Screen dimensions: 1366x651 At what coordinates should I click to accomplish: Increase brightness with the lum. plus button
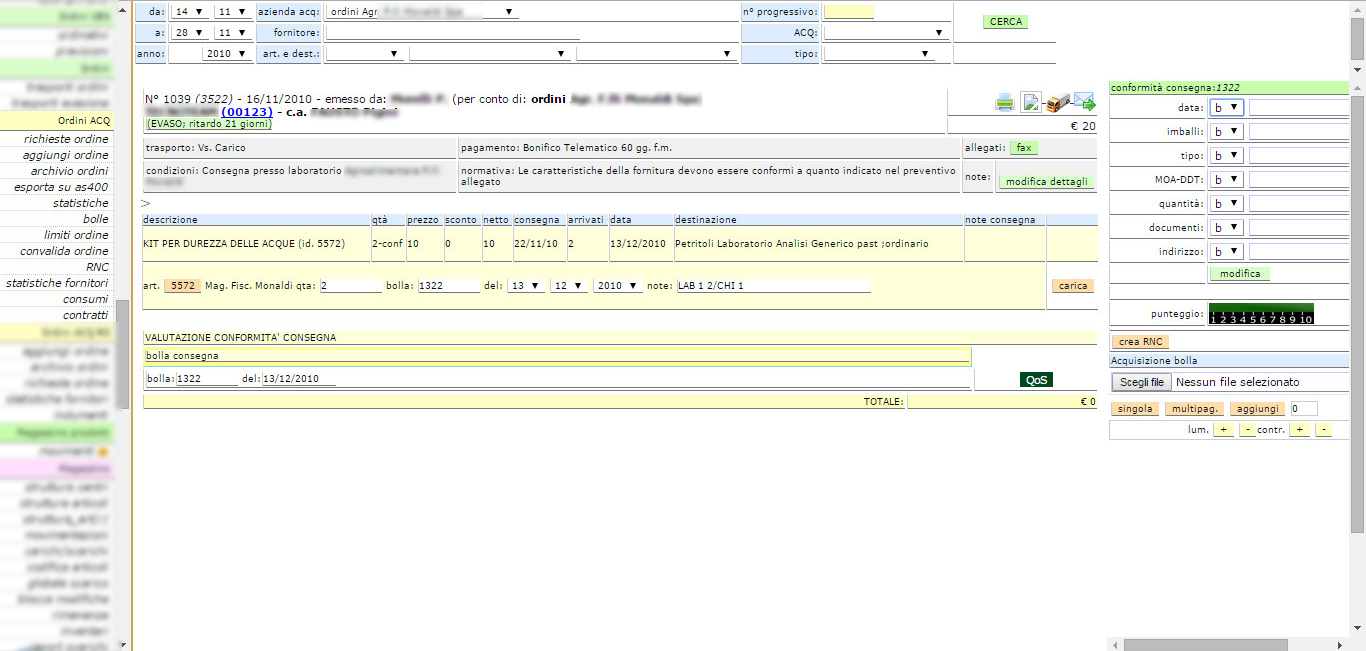[1222, 430]
